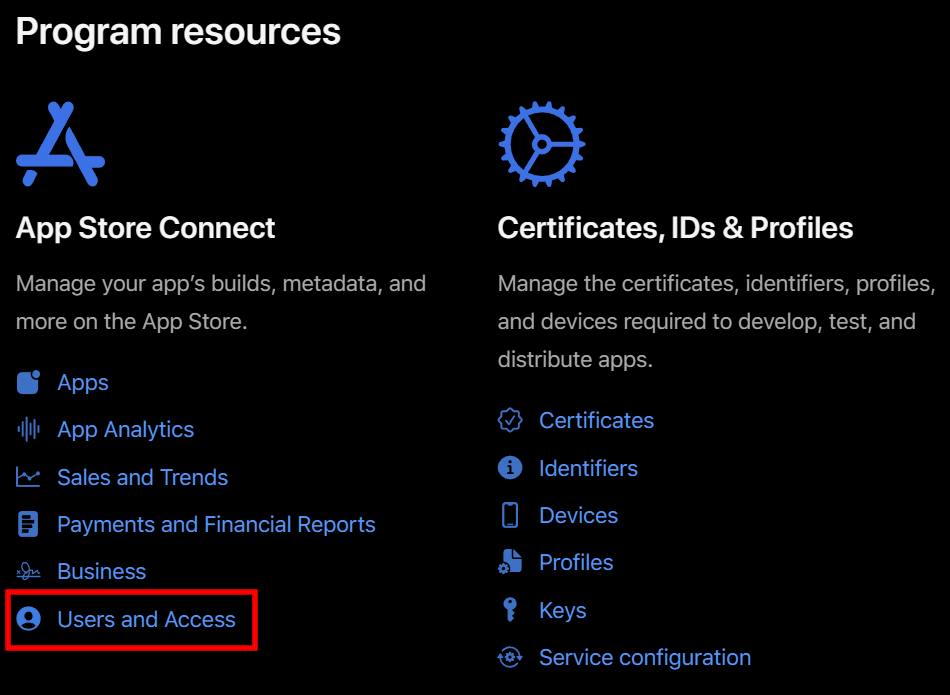
Task: Go to the Keys link
Action: click(563, 610)
